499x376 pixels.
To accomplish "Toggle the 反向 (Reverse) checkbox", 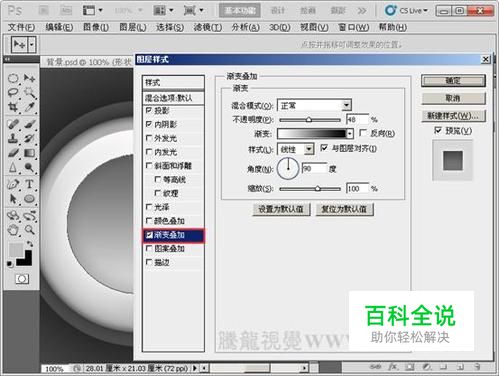I will 363,133.
